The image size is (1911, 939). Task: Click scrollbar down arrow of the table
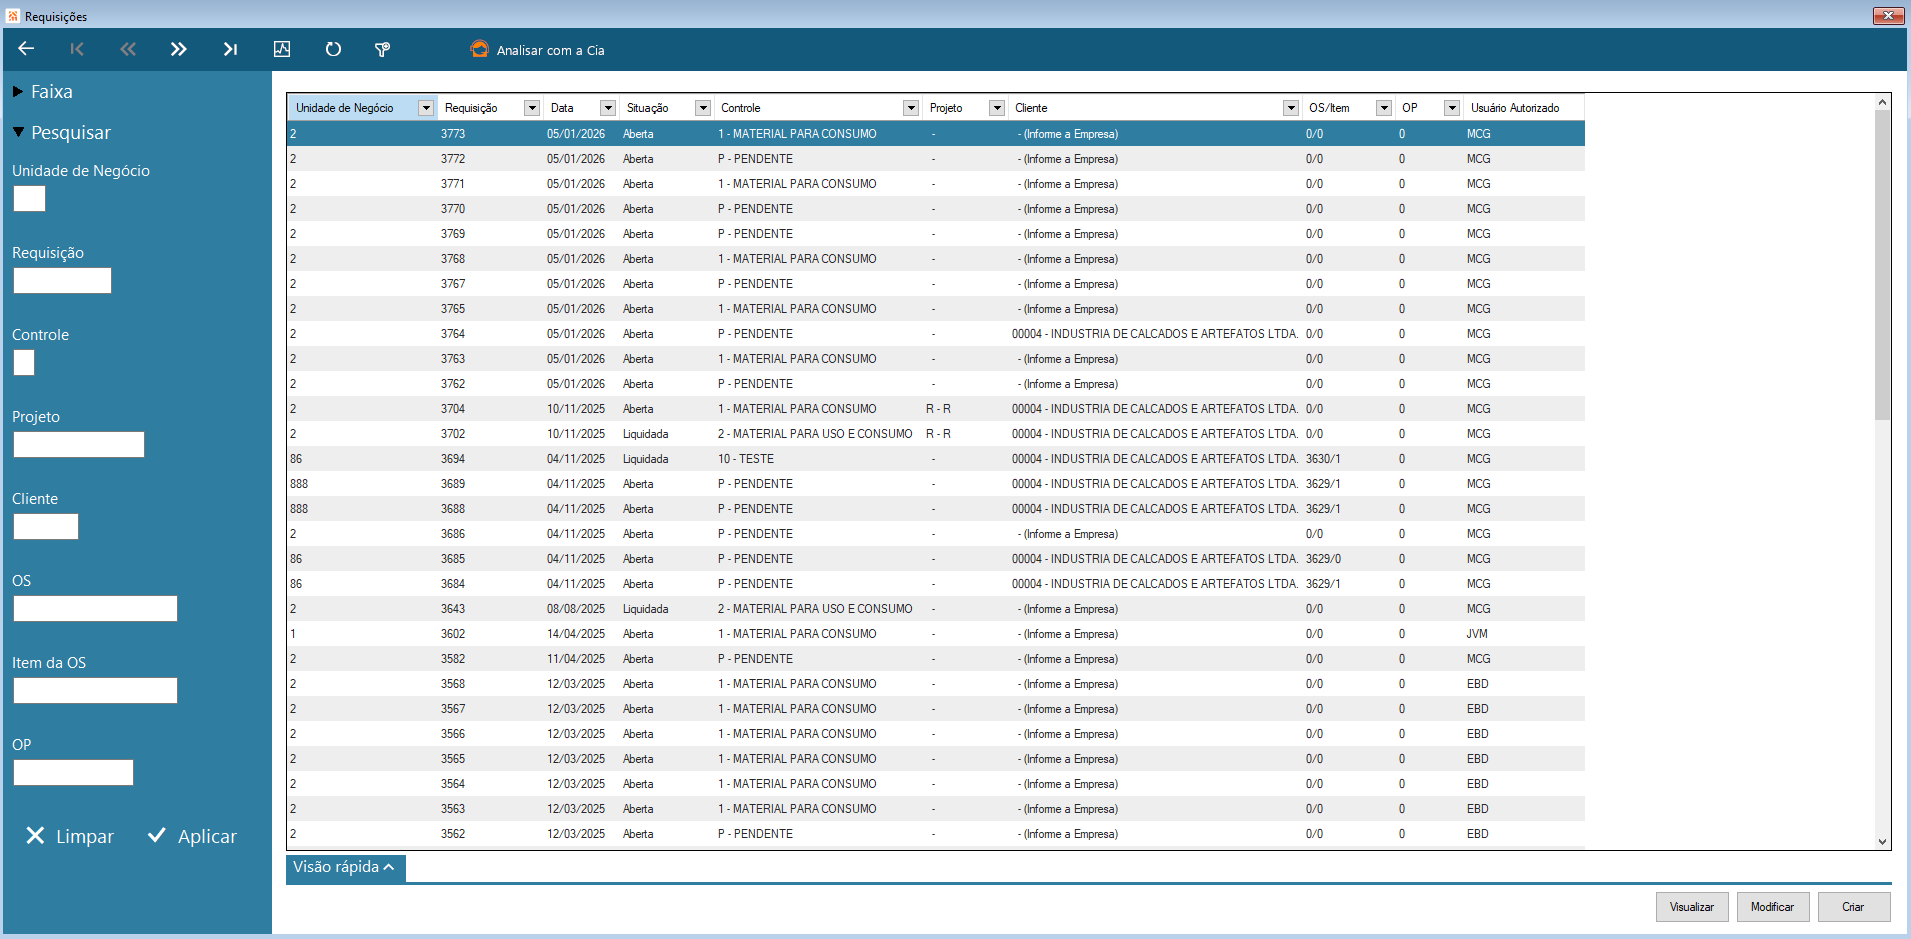1883,841
